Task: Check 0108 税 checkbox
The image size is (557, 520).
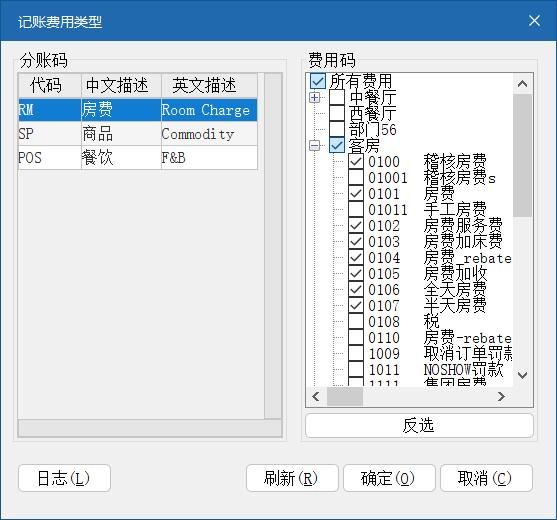Action: click(x=356, y=321)
